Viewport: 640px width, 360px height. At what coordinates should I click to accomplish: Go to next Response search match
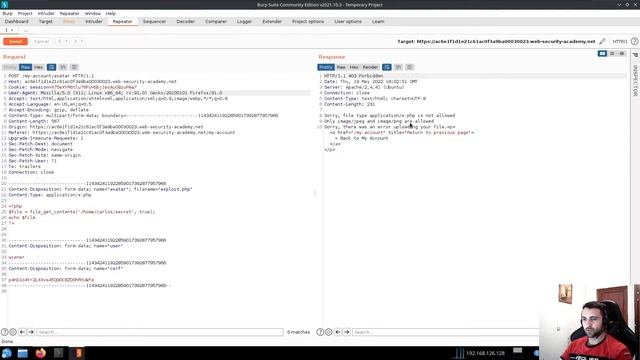(x=347, y=332)
